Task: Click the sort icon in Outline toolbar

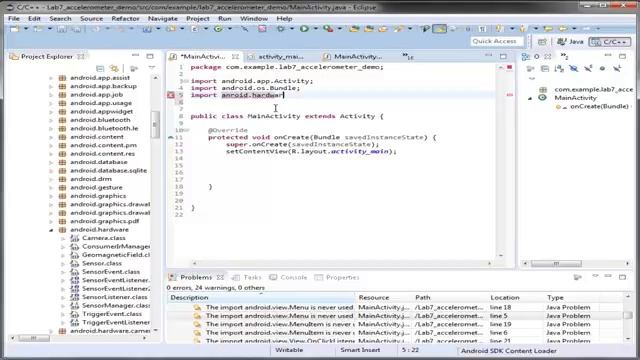Action: click(559, 69)
